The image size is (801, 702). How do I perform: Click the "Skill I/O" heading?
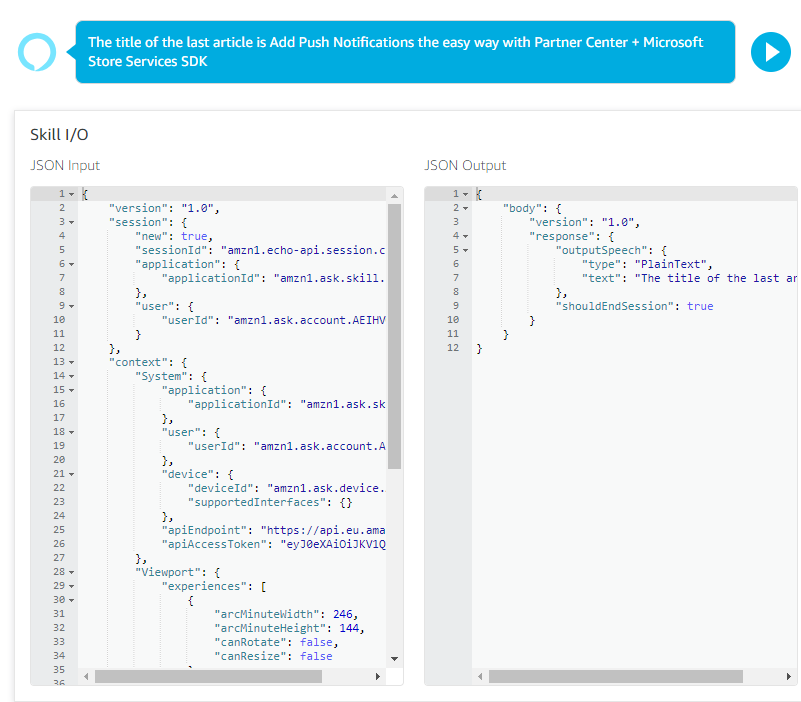59,135
